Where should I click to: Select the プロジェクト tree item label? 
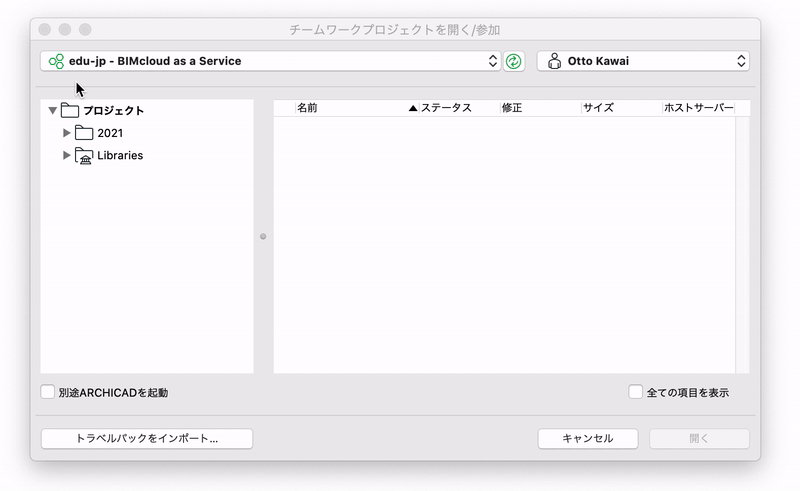click(x=114, y=111)
